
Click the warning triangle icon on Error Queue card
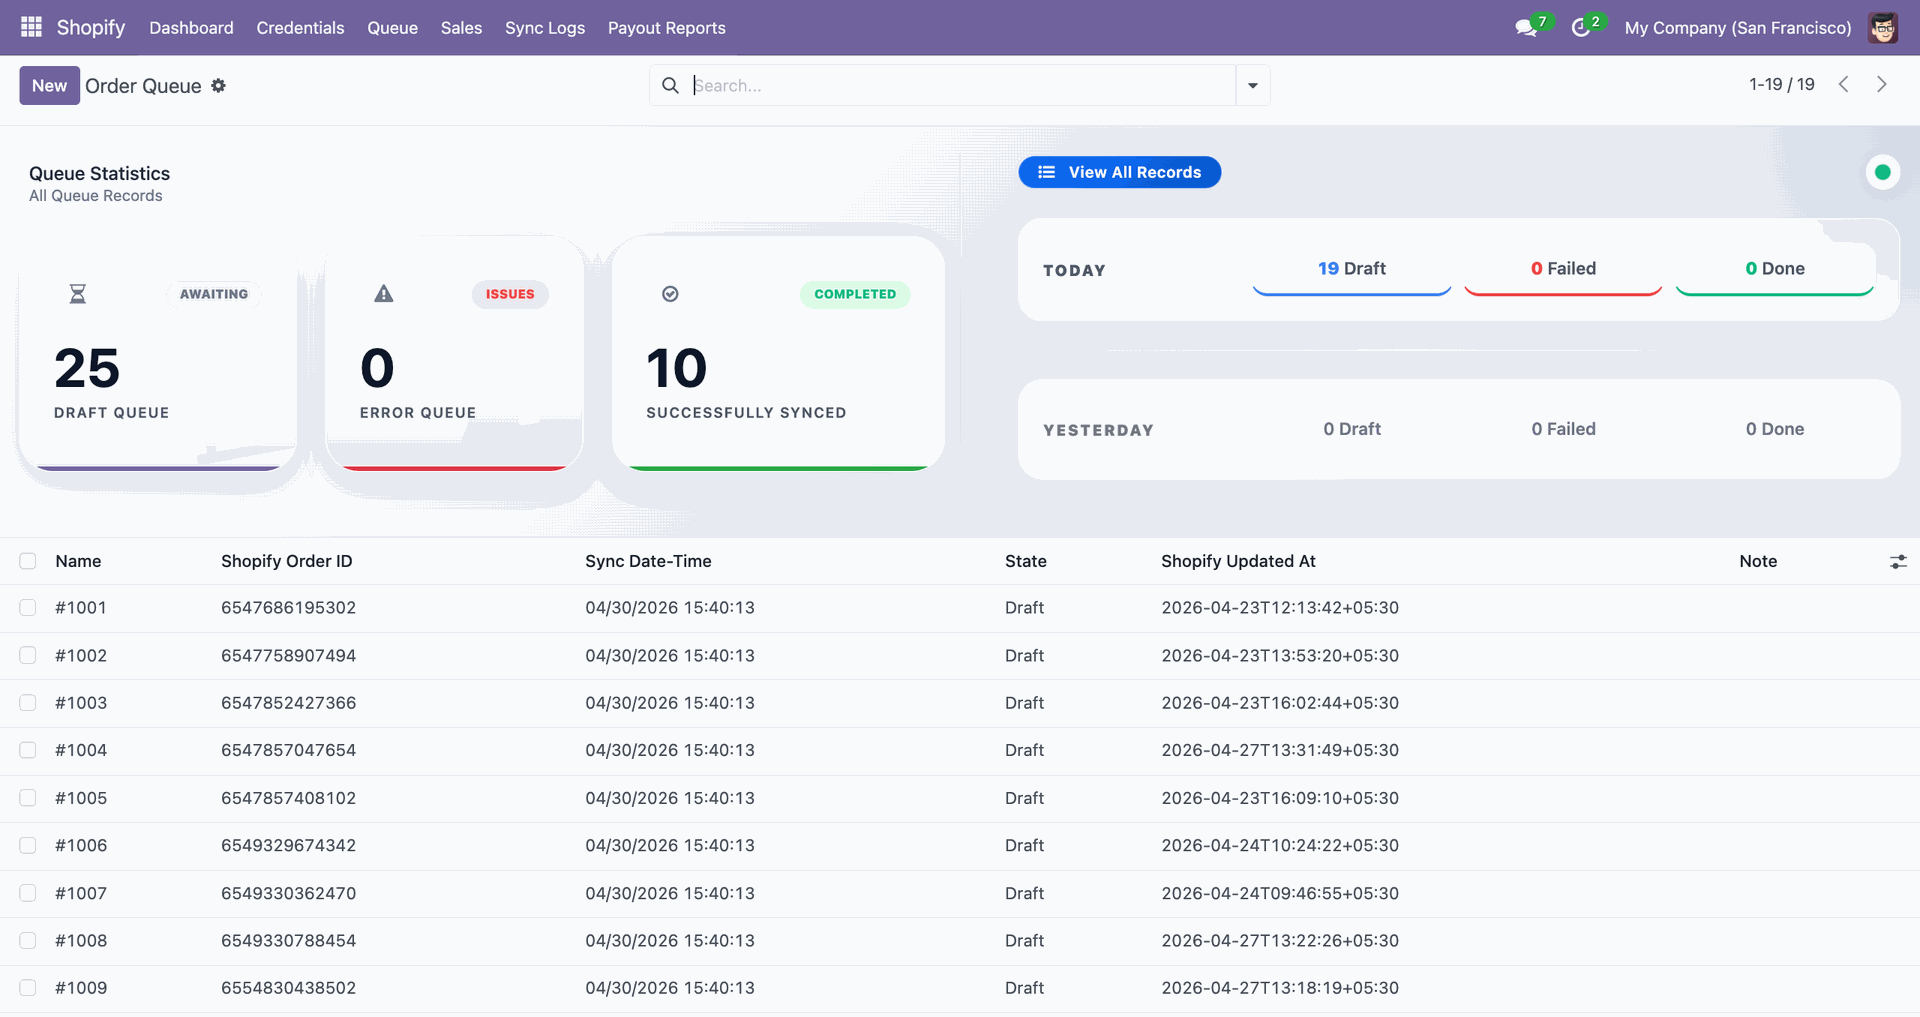[384, 294]
